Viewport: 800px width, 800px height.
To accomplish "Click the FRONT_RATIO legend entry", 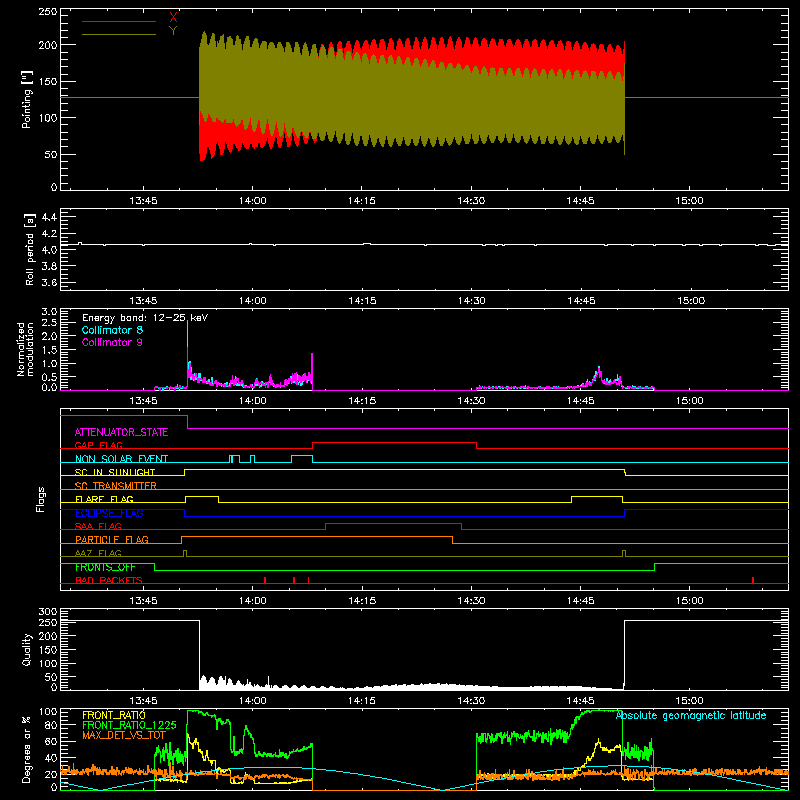I will coord(114,715).
